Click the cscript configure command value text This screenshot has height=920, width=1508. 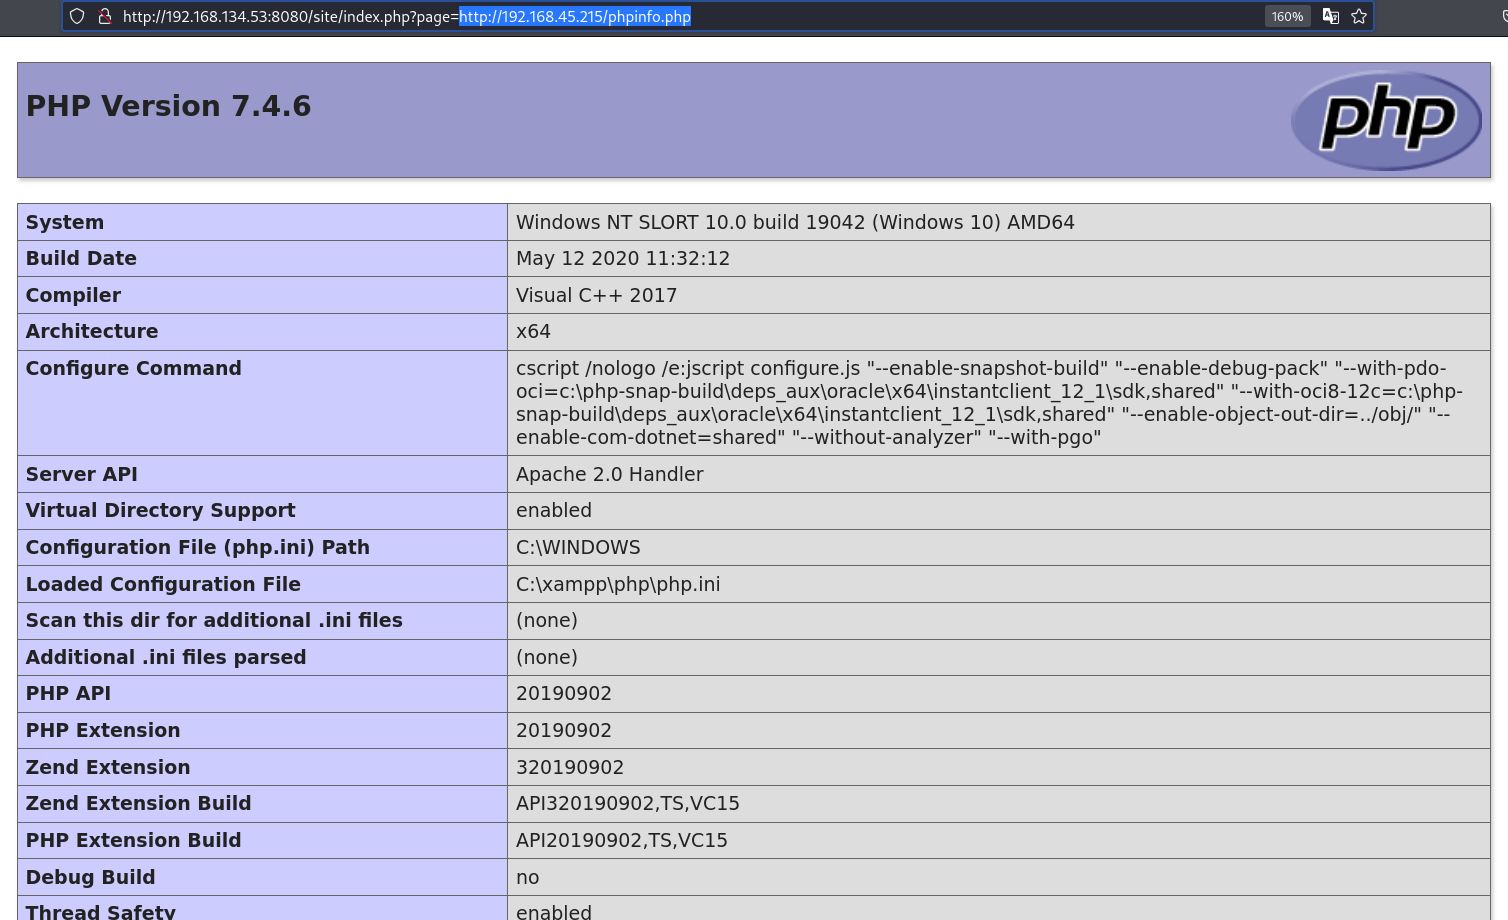[990, 403]
